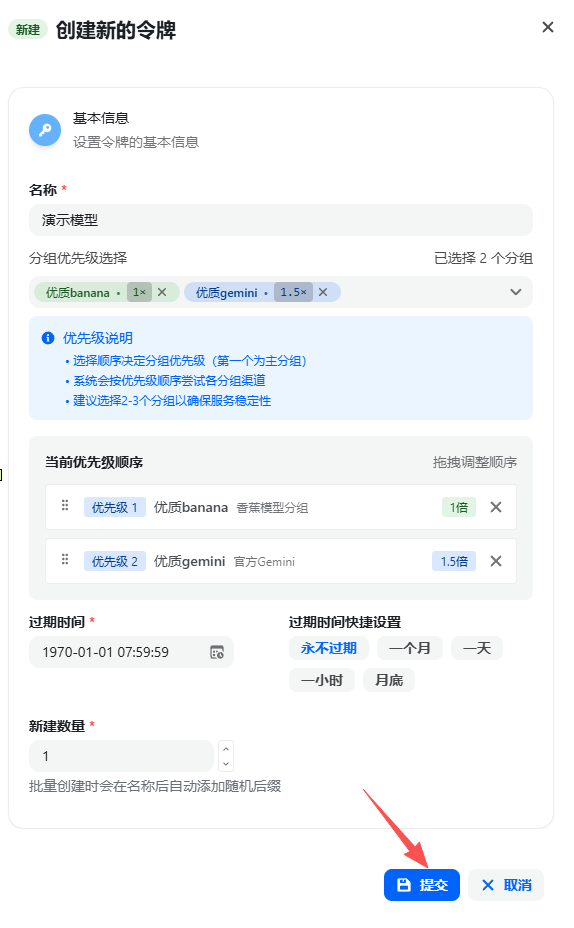
Task: Click the 1倍 multiplier badge
Action: pos(459,507)
